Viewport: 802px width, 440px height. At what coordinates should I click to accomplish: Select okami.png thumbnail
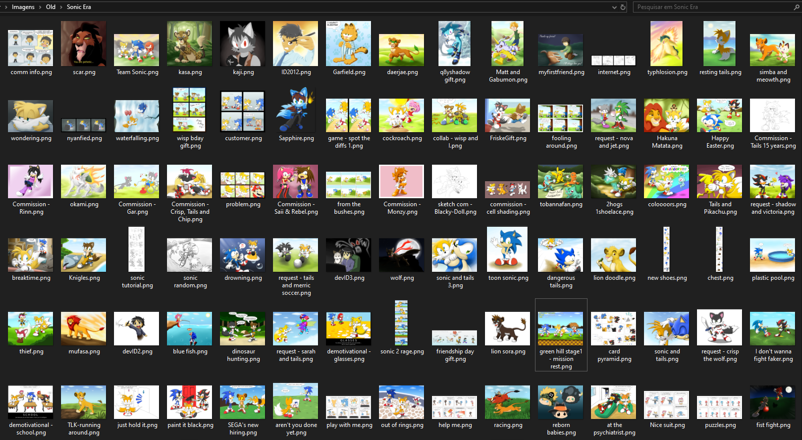[83, 181]
